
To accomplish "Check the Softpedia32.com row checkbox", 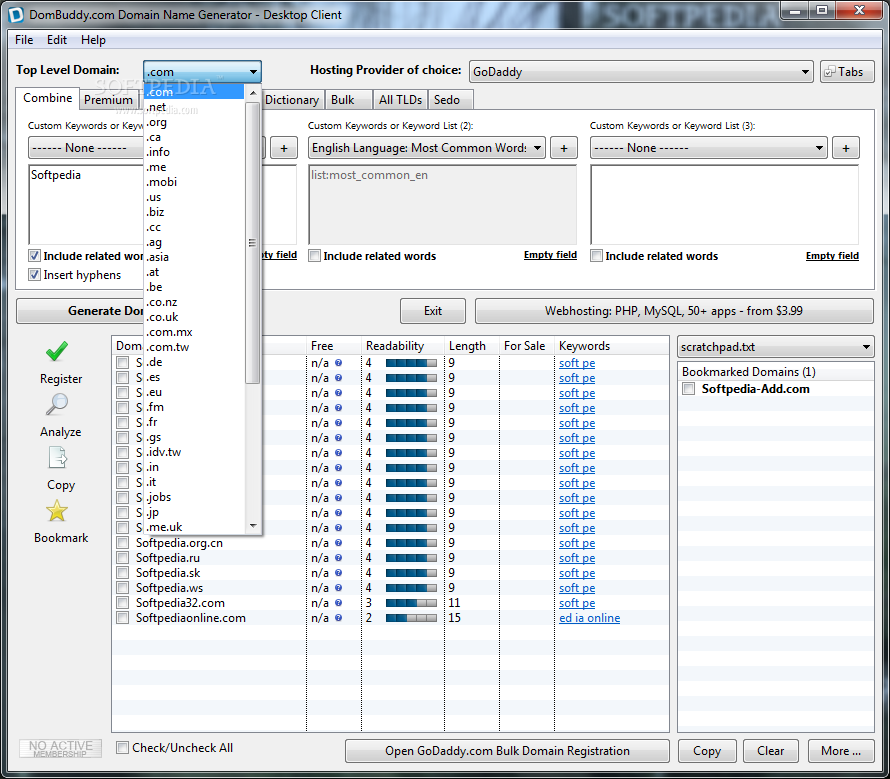I will click(123, 602).
